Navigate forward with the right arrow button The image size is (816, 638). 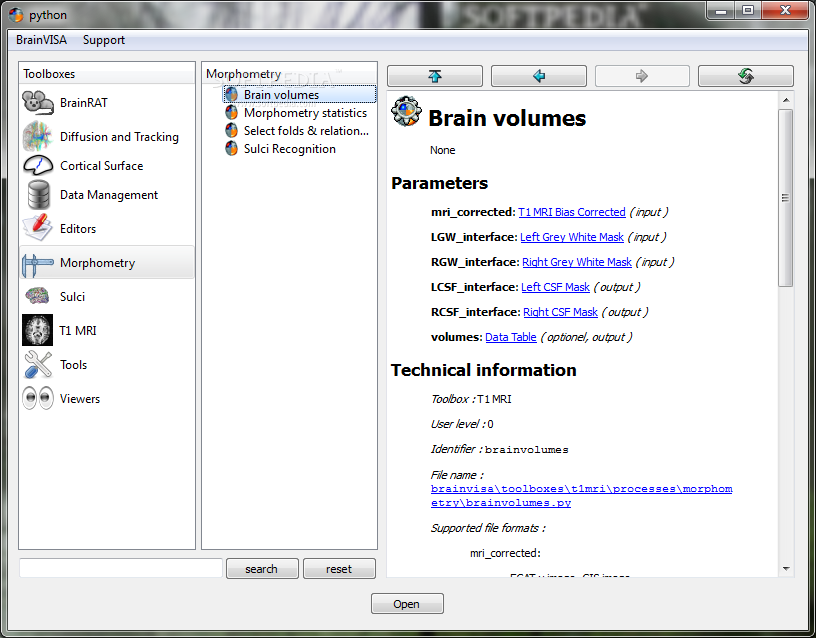[x=642, y=76]
